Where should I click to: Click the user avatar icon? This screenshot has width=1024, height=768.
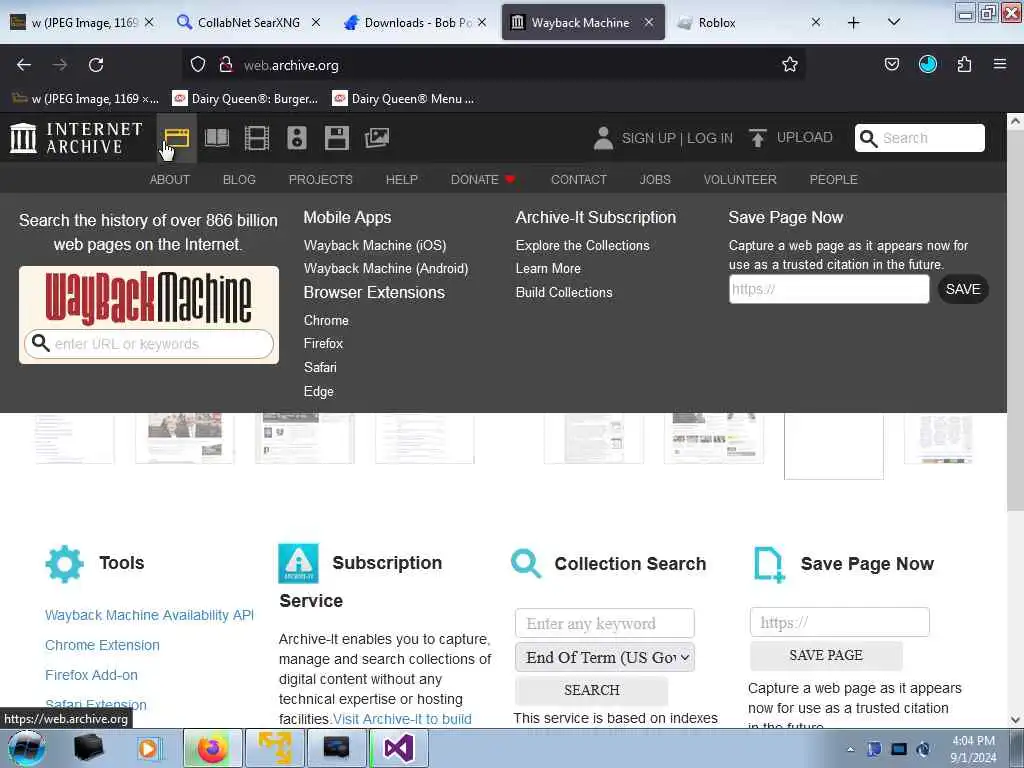click(x=603, y=138)
